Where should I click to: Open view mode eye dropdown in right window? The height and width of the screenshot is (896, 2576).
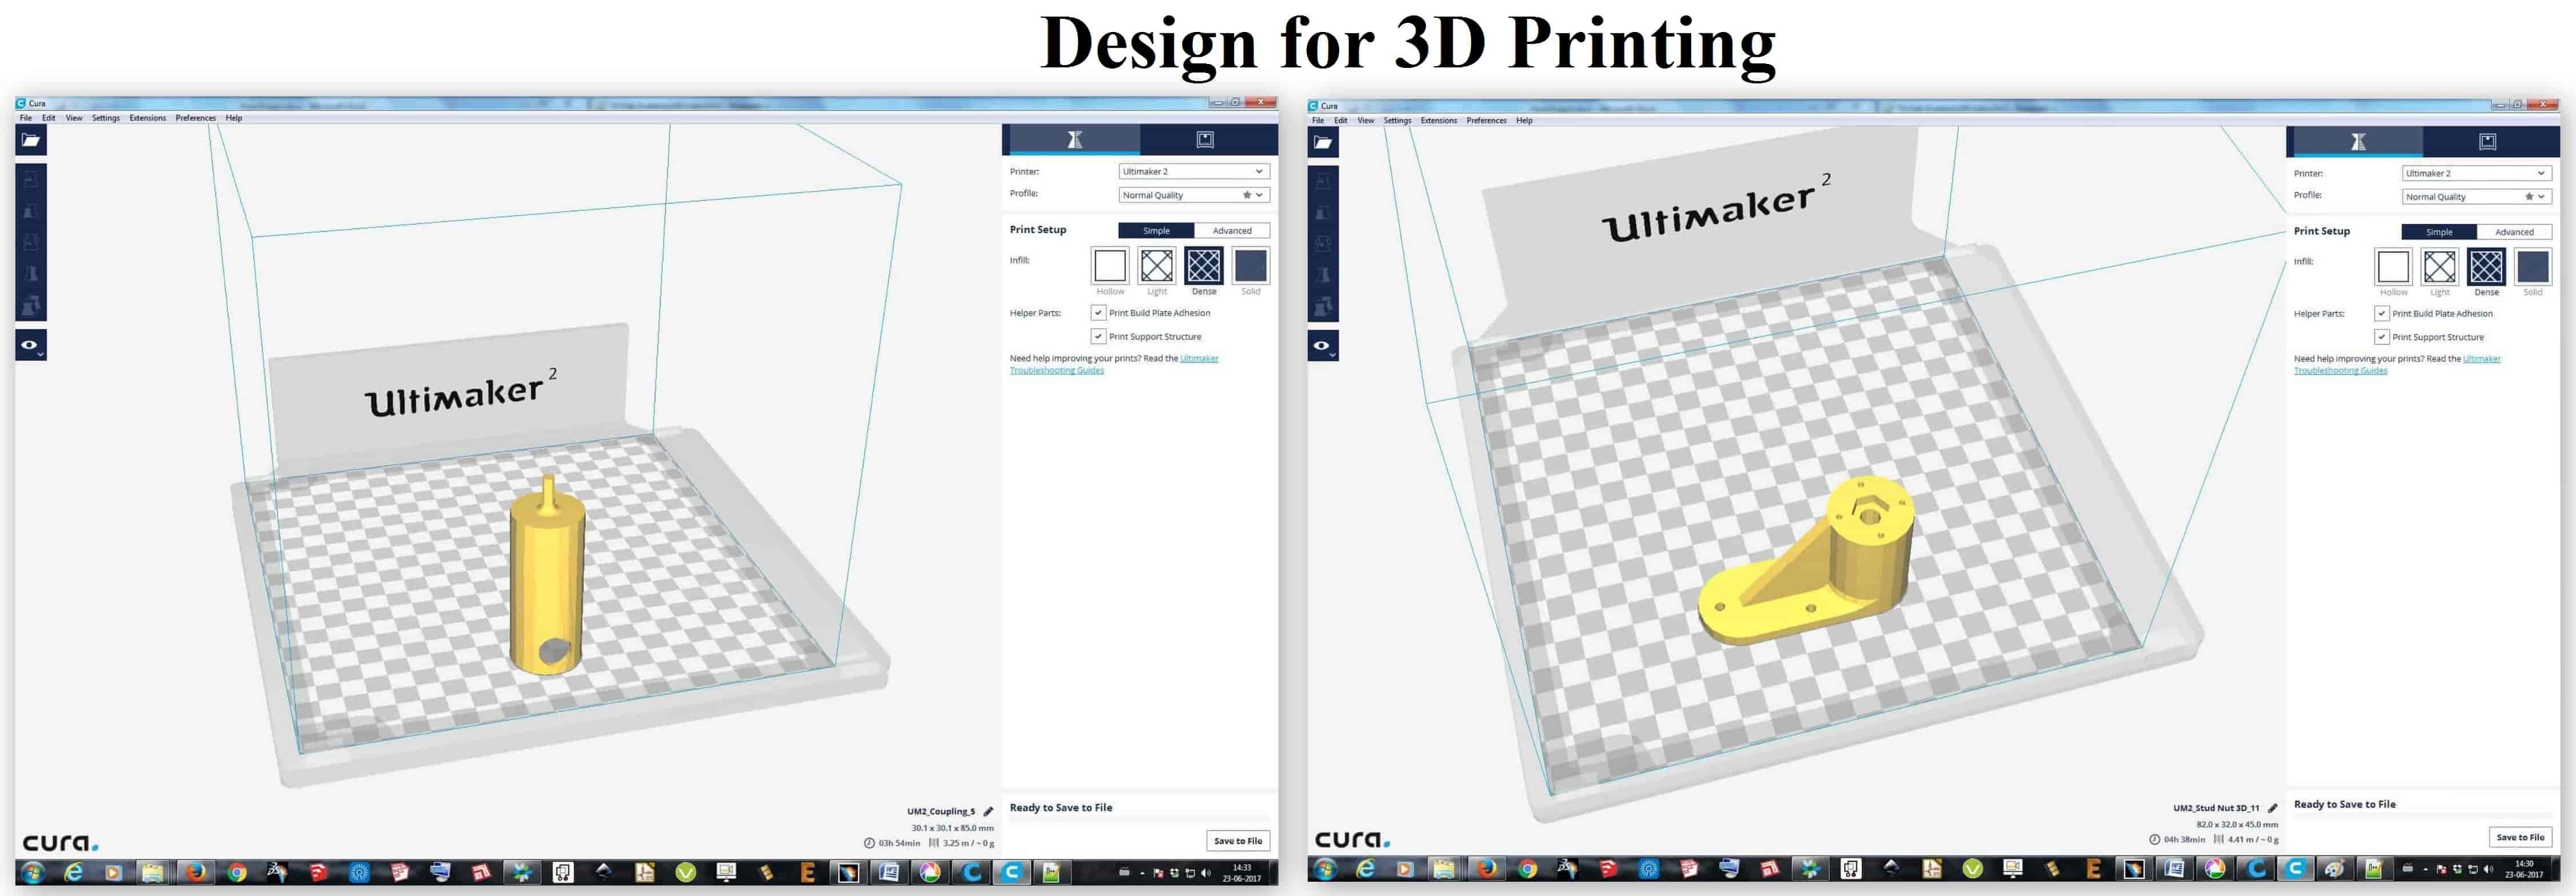tap(1323, 346)
